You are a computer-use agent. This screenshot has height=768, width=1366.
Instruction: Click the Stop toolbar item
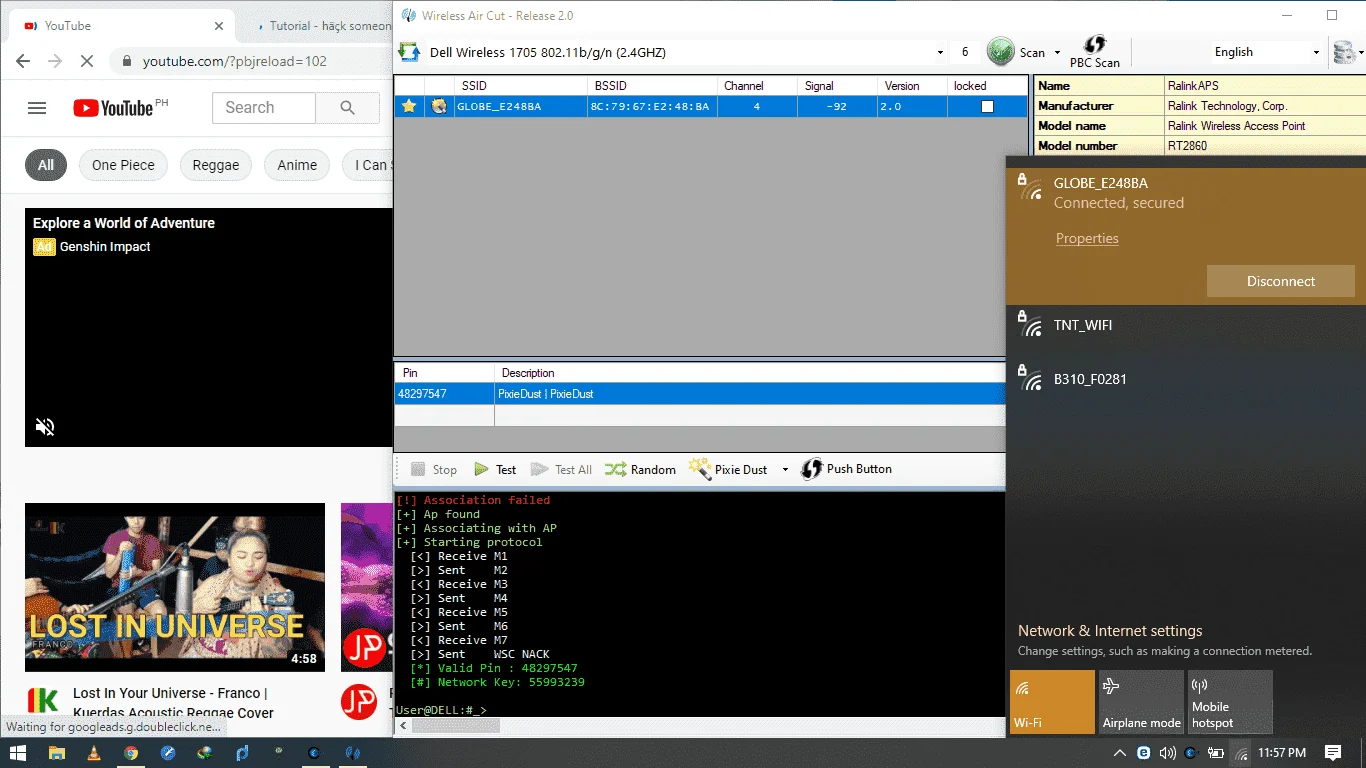coord(433,469)
